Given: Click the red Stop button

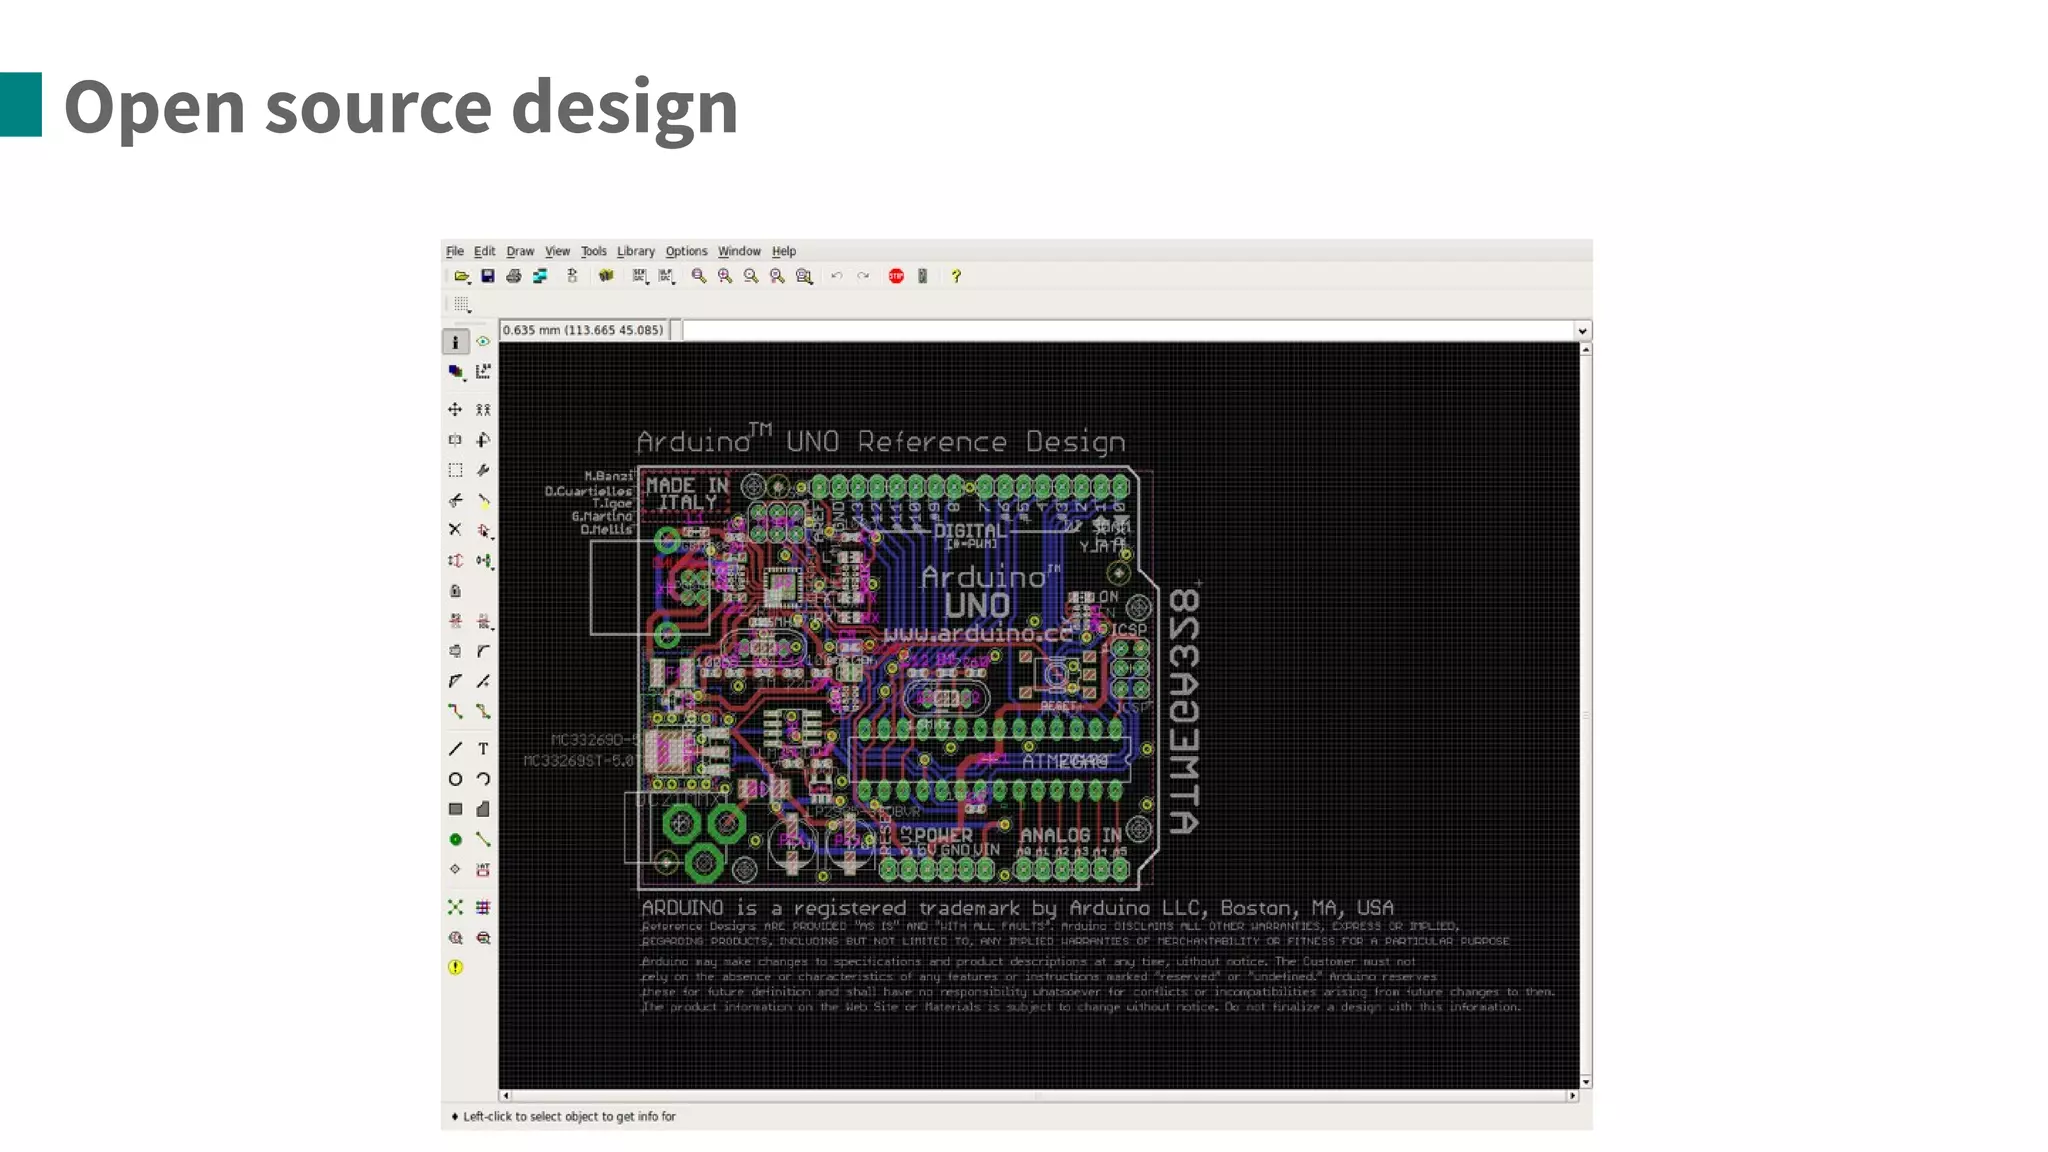Looking at the screenshot, I should click(x=896, y=276).
